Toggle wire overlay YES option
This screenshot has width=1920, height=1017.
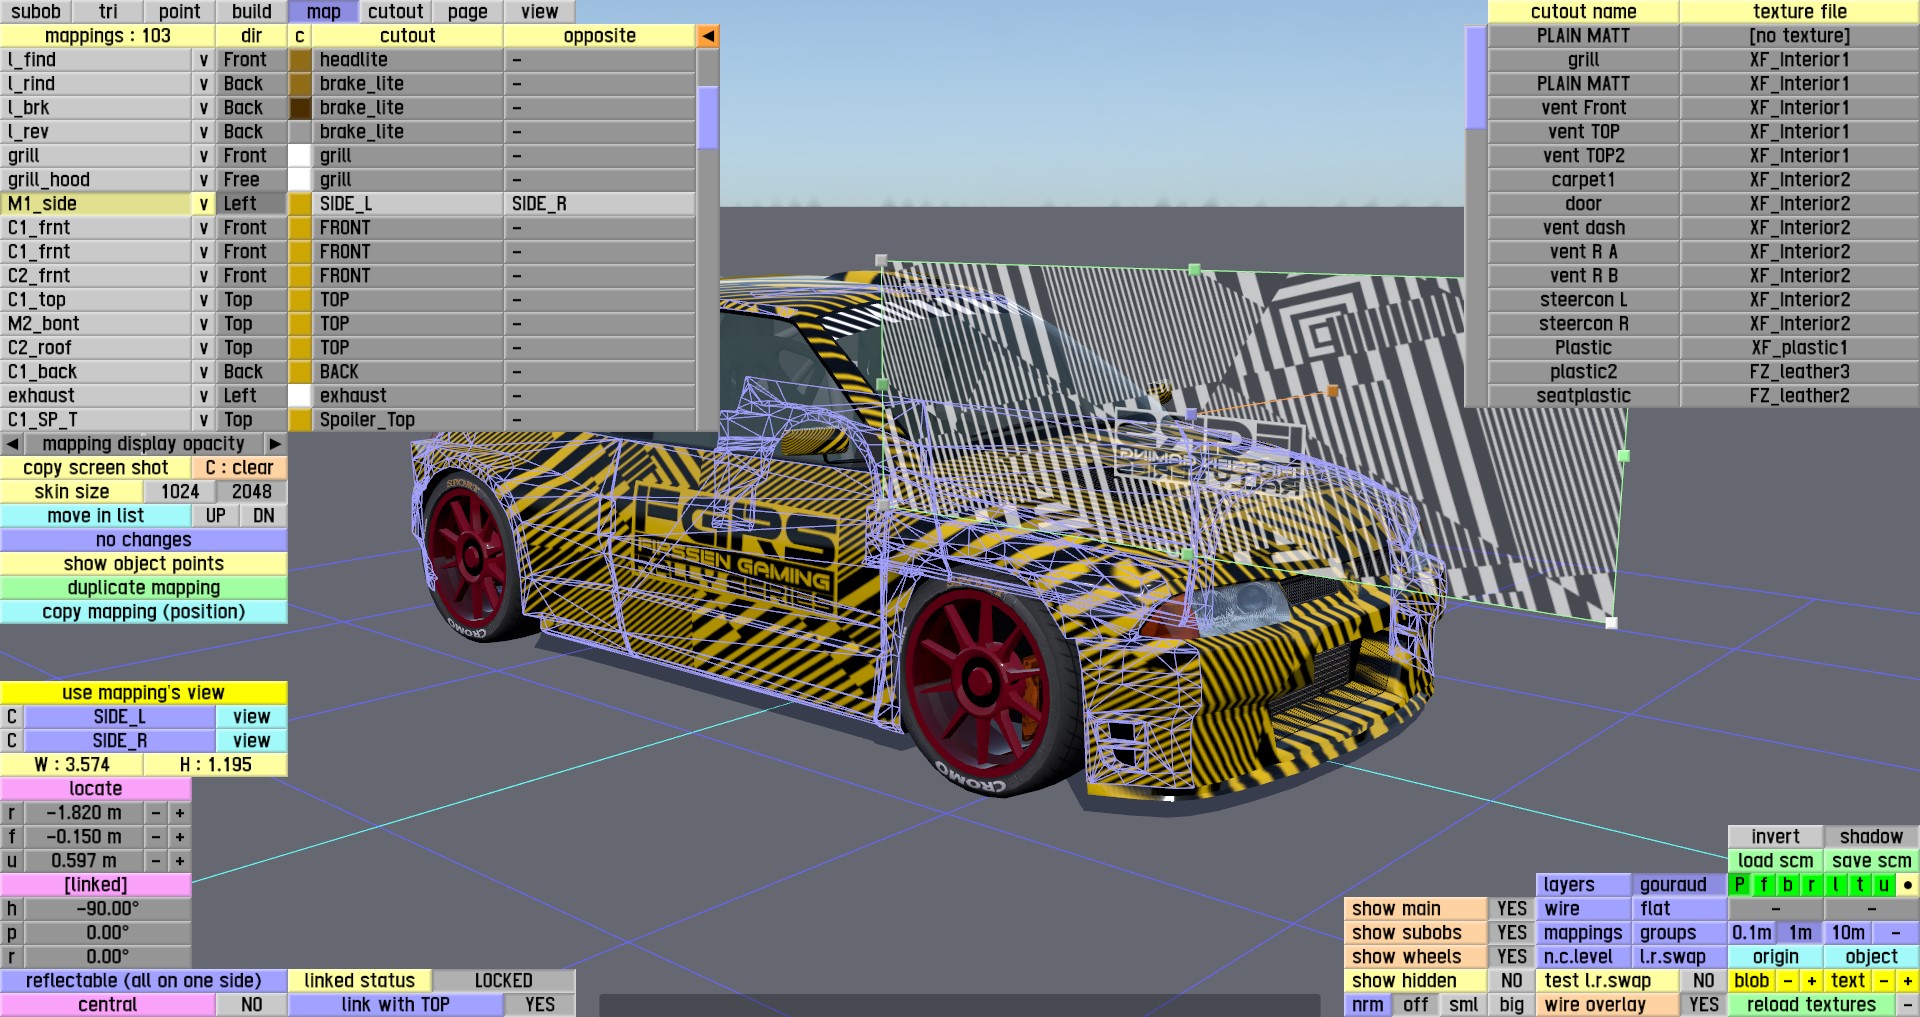click(x=1704, y=1005)
